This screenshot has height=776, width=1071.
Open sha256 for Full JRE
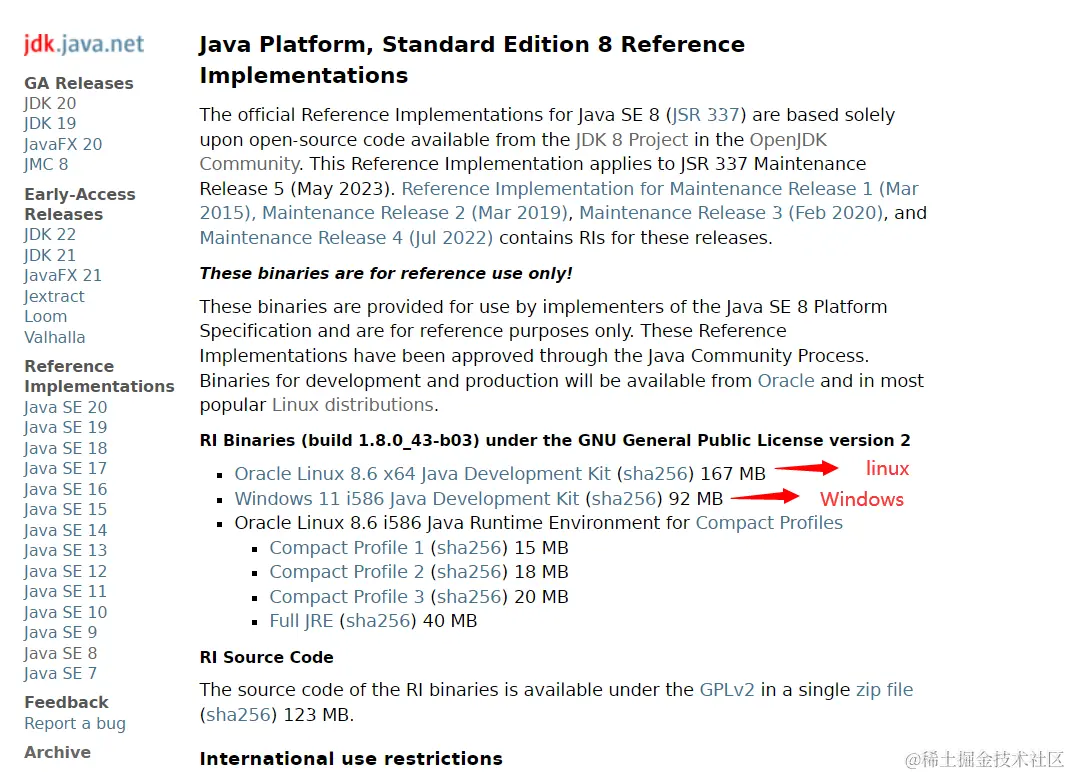[x=378, y=621]
